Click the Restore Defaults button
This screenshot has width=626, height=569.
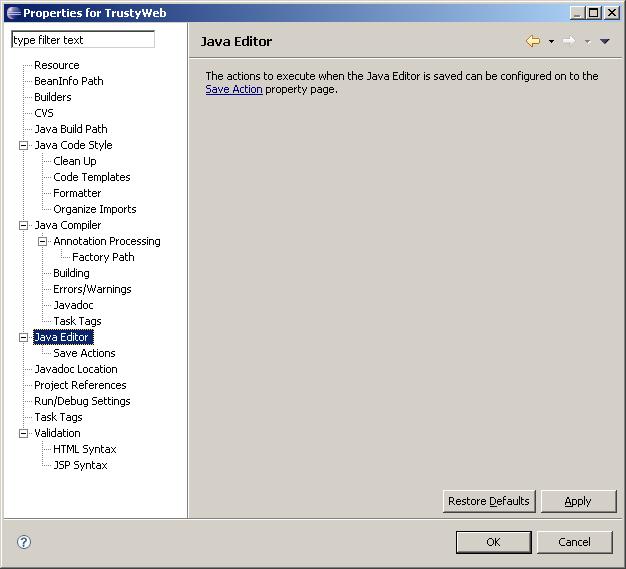point(489,501)
